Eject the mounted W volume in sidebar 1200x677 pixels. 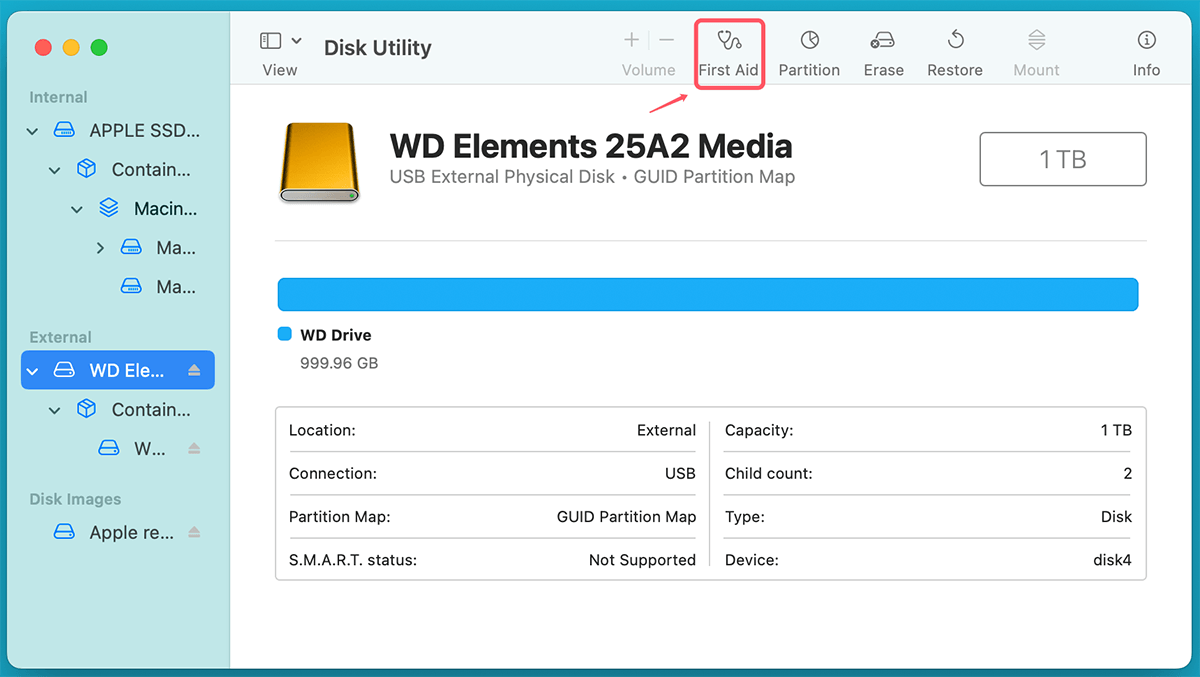tap(195, 448)
